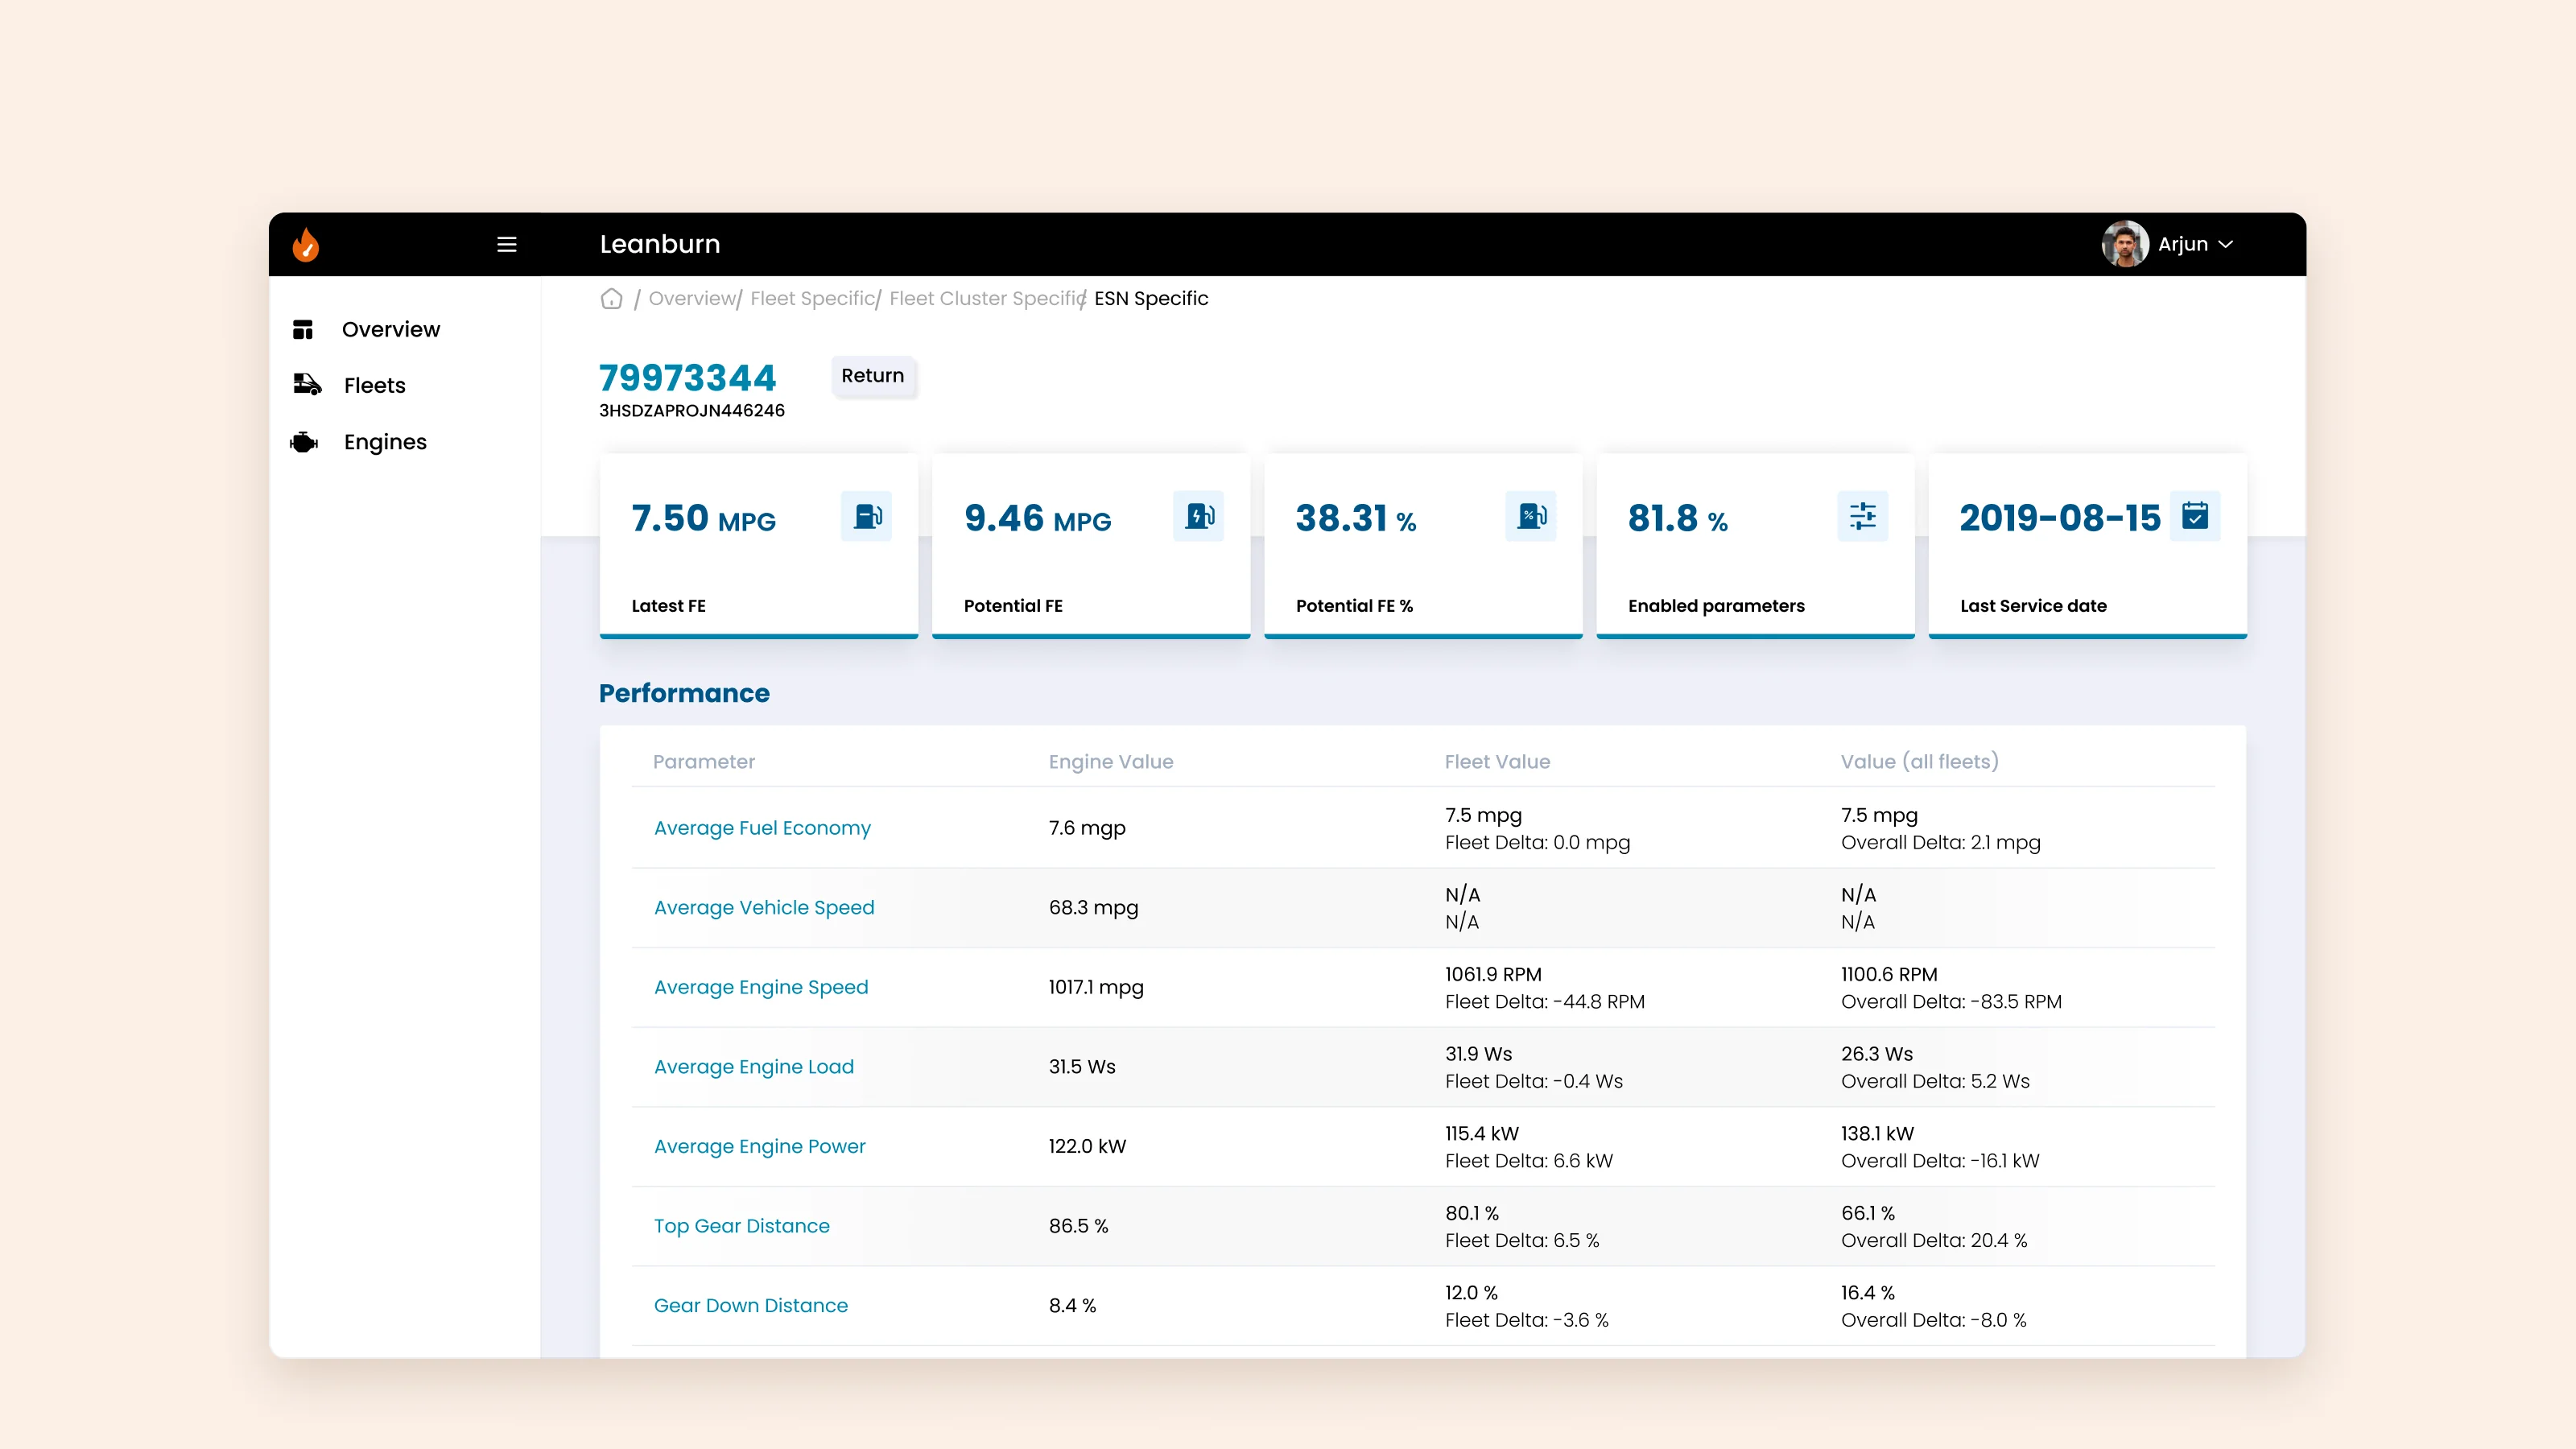Viewport: 2576px width, 1449px height.
Task: Click the Enabled parameters sliders icon
Action: click(x=1863, y=516)
